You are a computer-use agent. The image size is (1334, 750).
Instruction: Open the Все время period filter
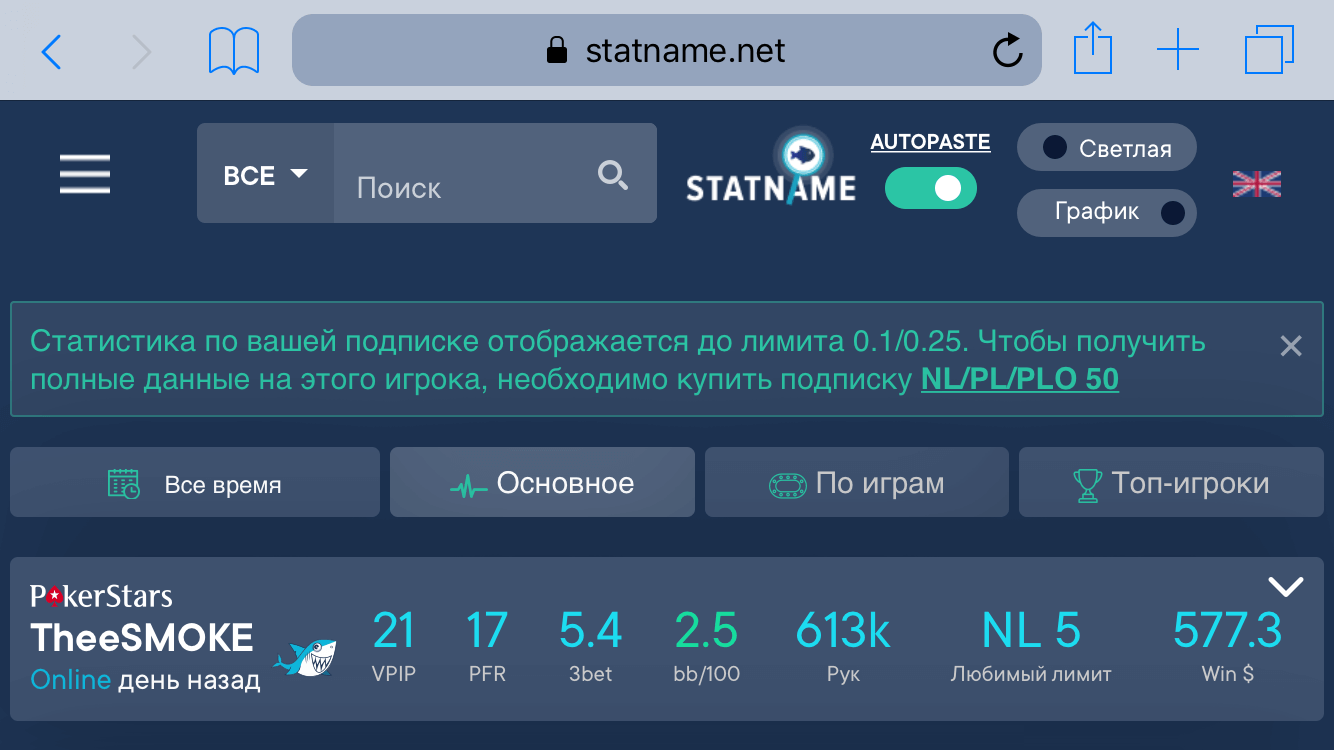195,482
